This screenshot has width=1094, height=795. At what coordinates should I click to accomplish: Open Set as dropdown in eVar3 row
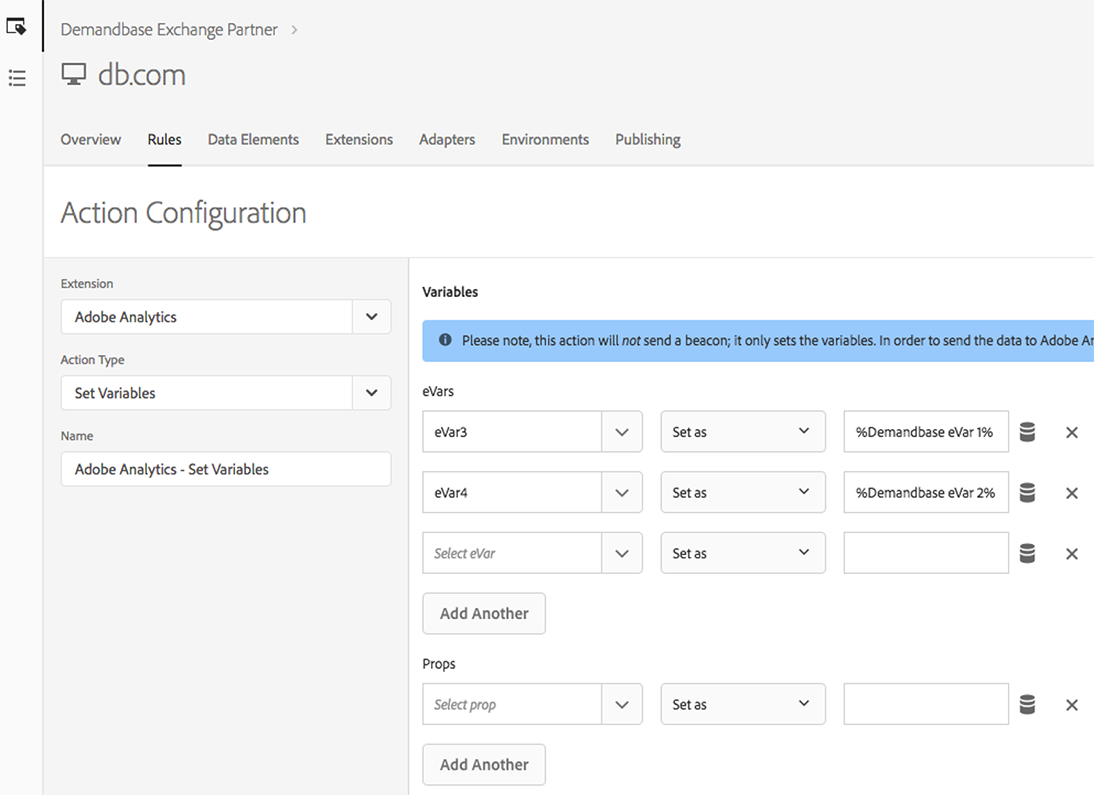(743, 431)
